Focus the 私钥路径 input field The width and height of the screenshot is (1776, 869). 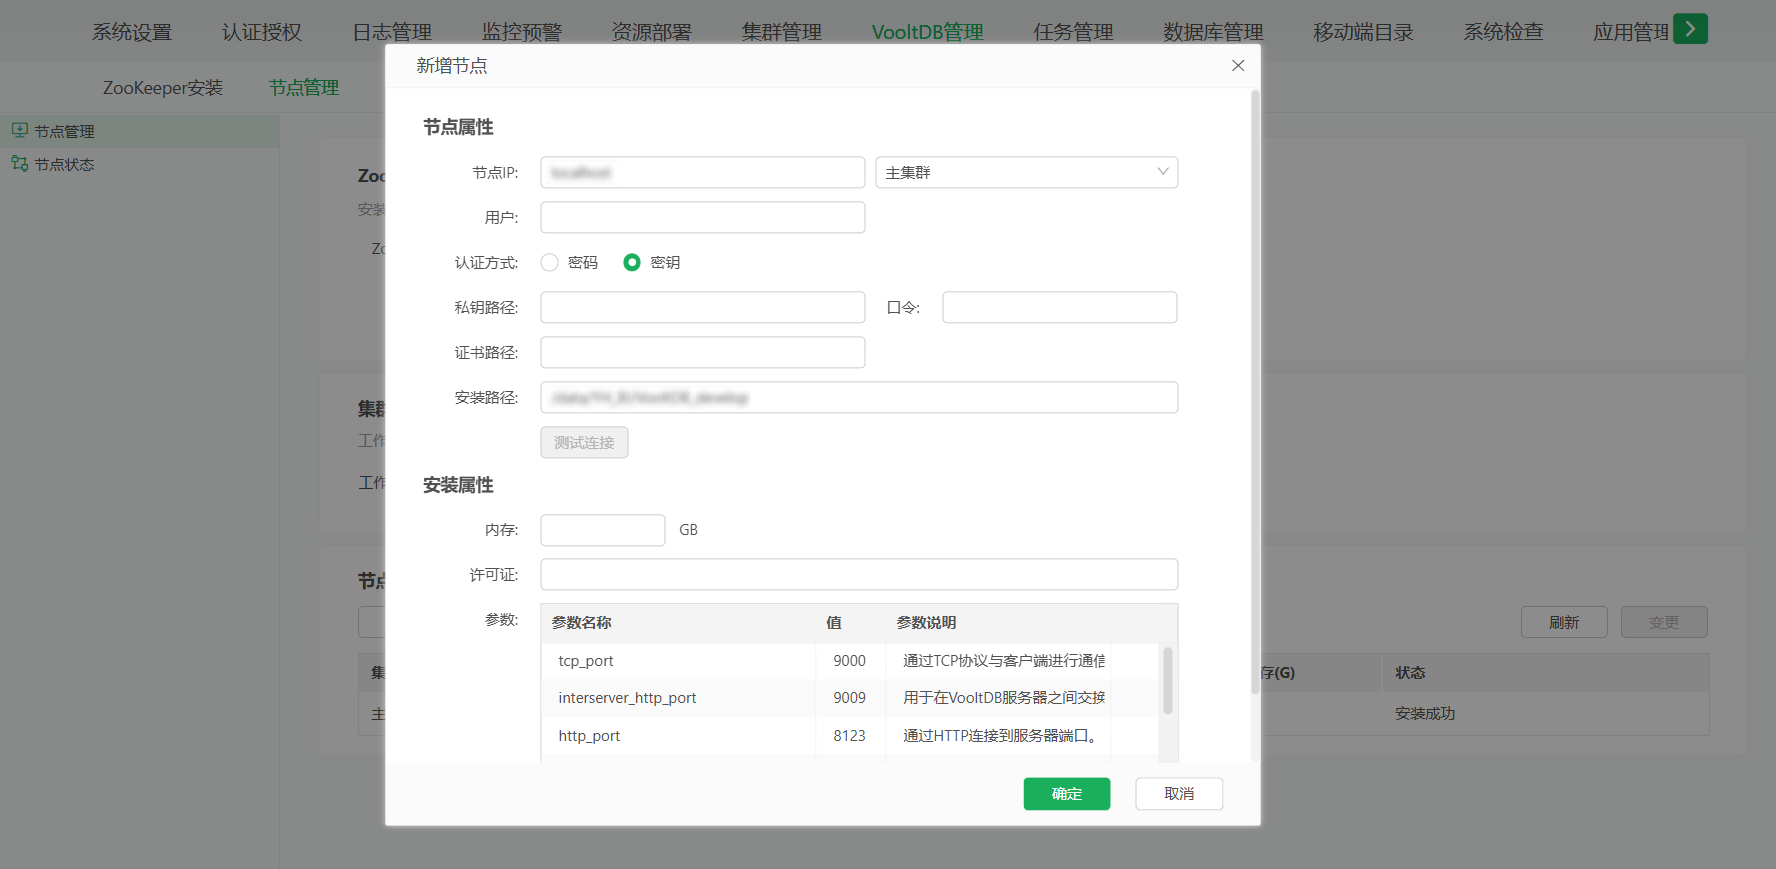coord(703,307)
